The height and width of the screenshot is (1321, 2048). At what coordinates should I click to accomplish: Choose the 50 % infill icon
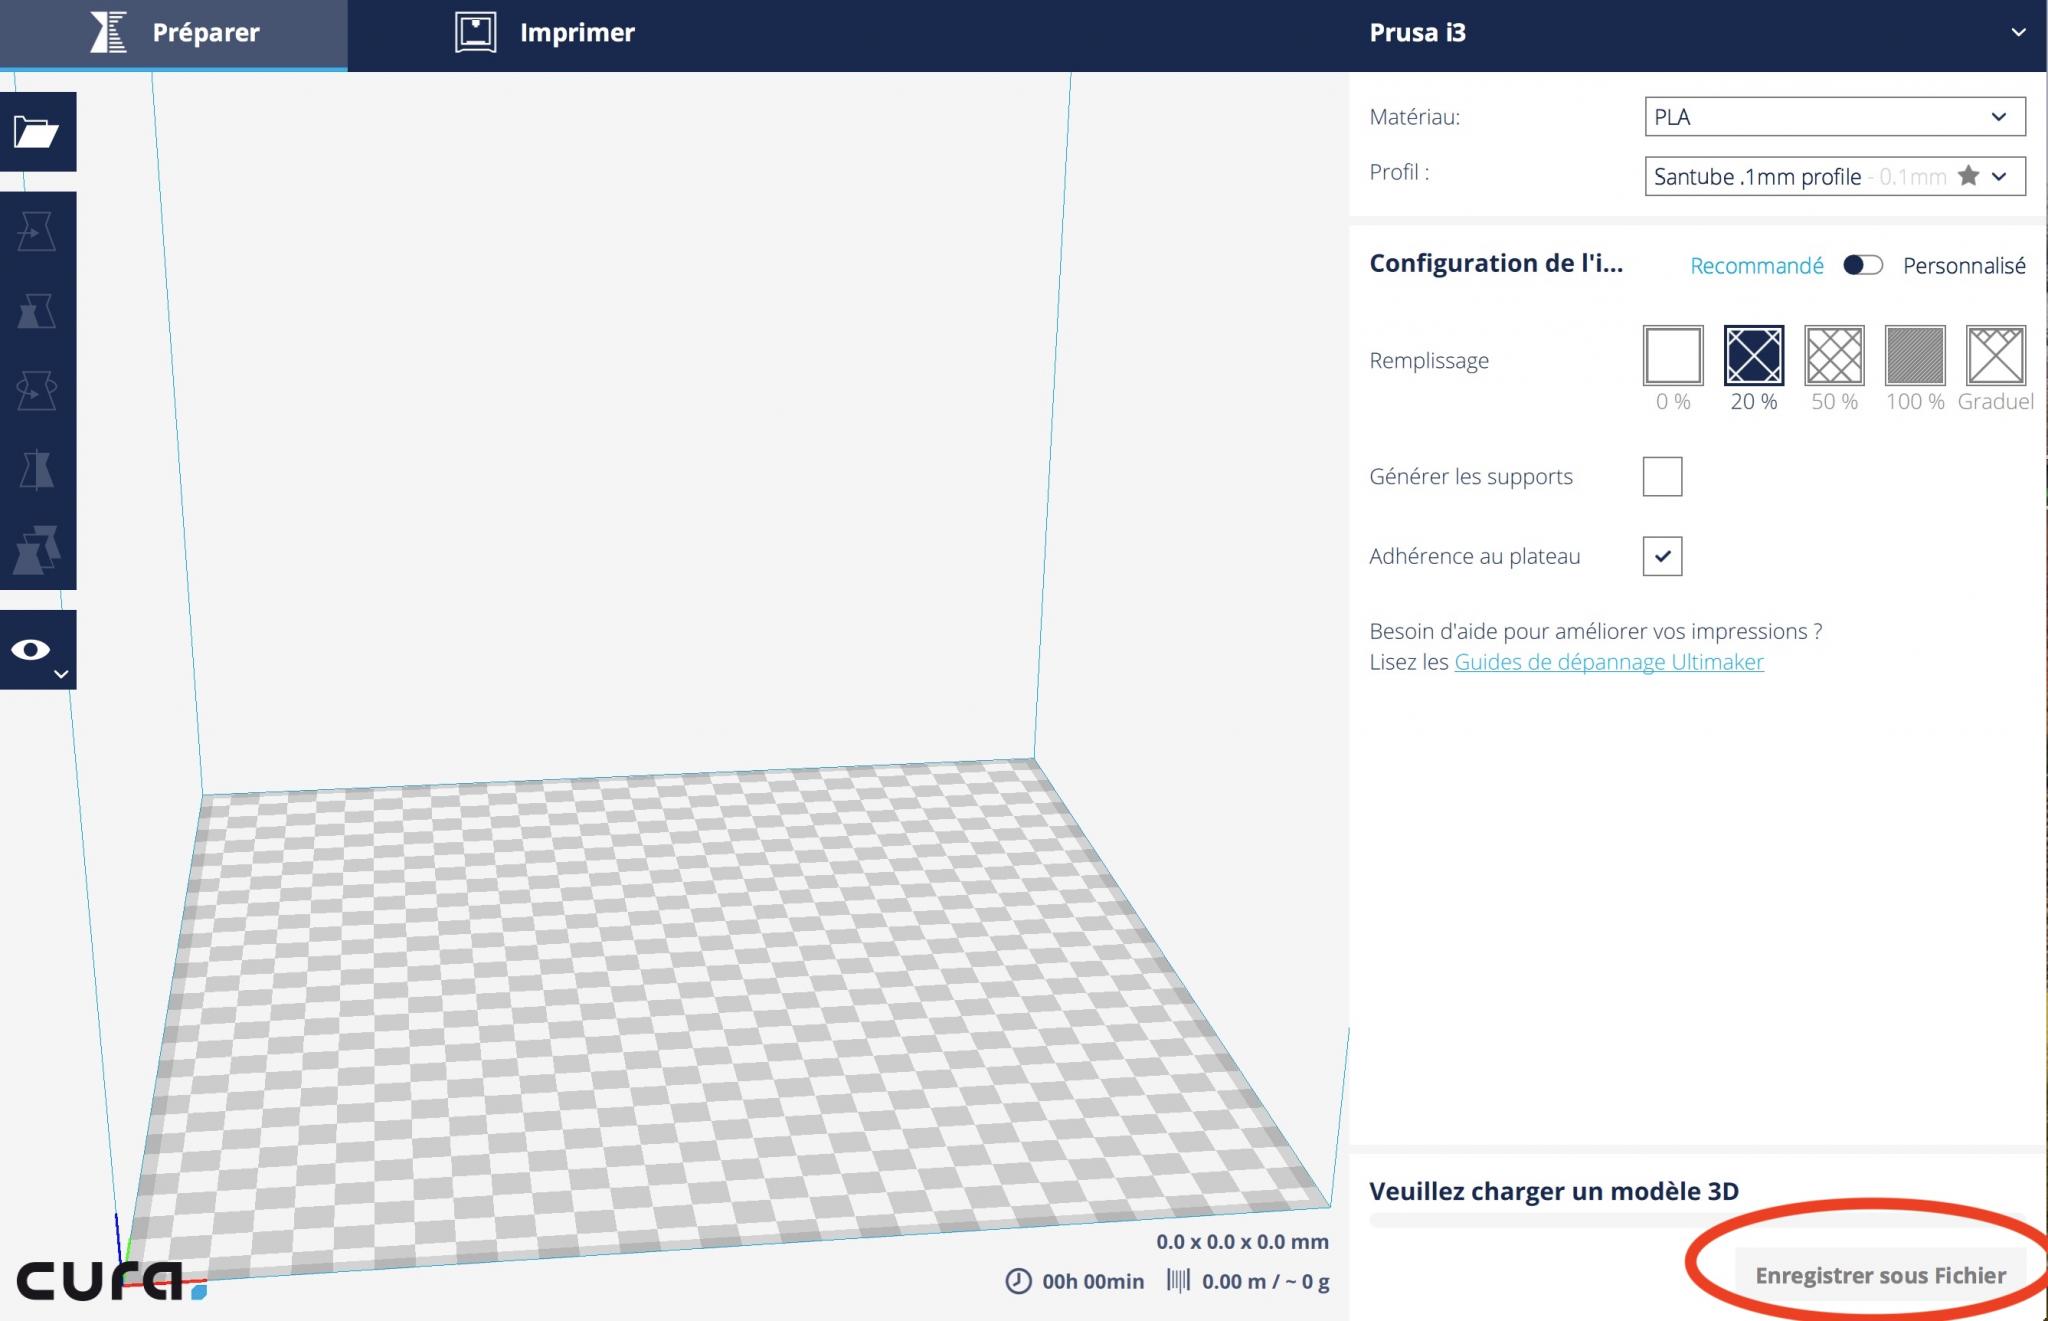pyautogui.click(x=1834, y=355)
